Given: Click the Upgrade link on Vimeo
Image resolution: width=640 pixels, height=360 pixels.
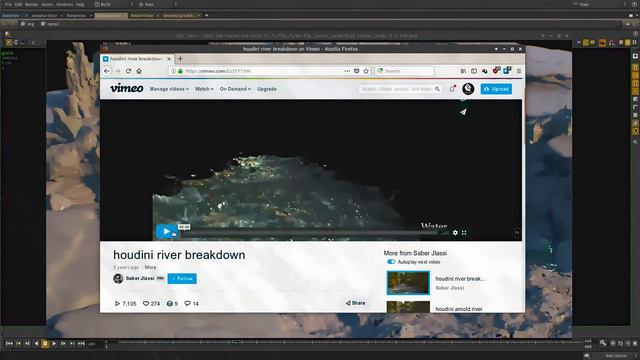Looking at the screenshot, I should (267, 89).
